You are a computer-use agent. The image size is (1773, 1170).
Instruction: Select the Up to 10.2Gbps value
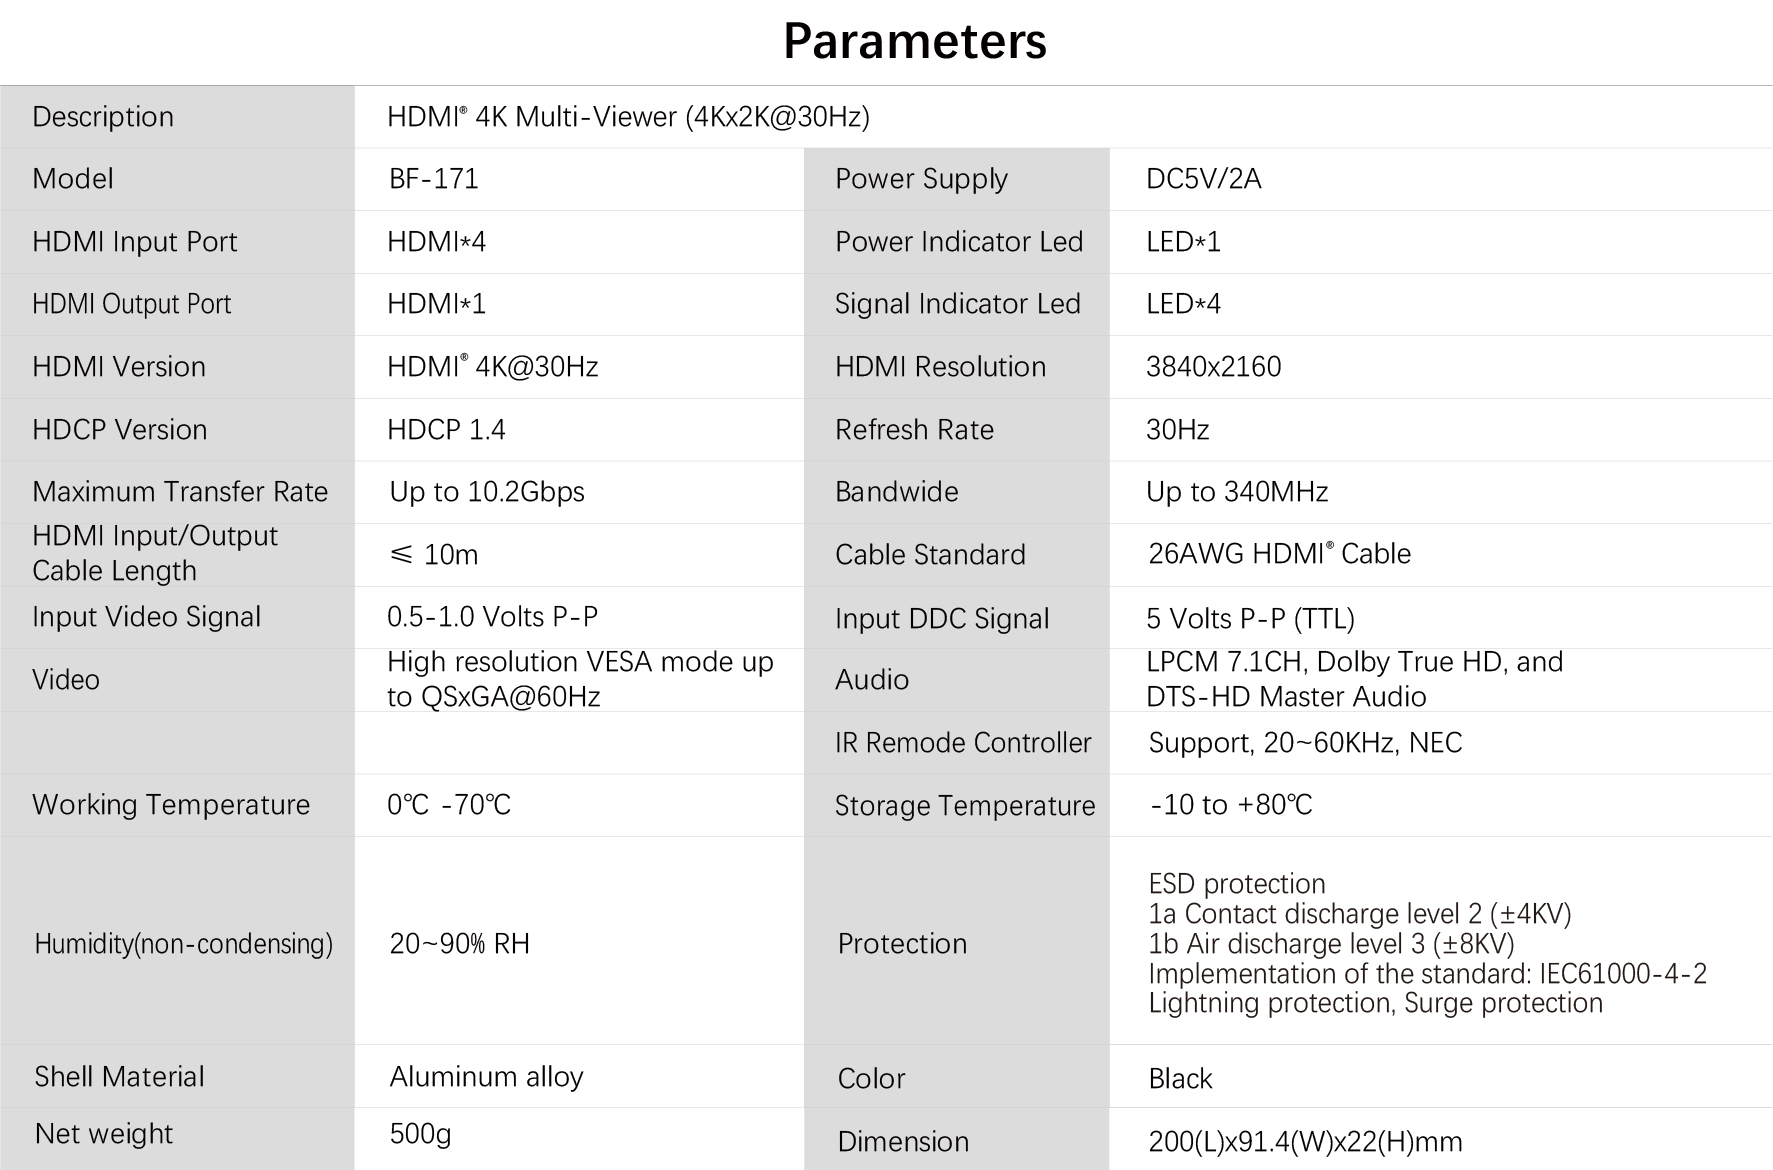(487, 492)
